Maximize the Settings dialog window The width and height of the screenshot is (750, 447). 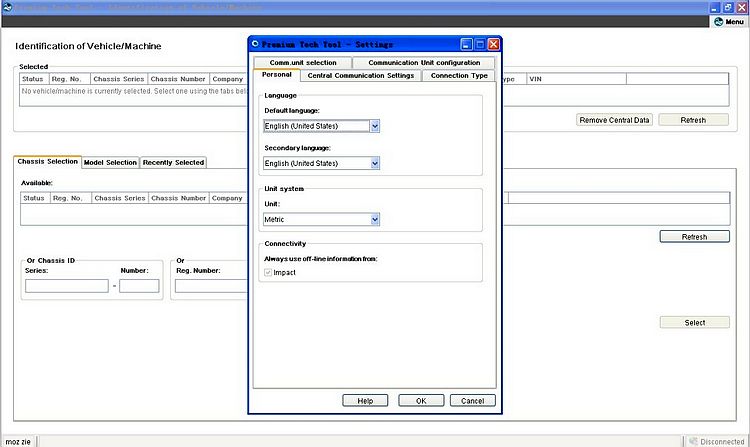click(x=480, y=44)
